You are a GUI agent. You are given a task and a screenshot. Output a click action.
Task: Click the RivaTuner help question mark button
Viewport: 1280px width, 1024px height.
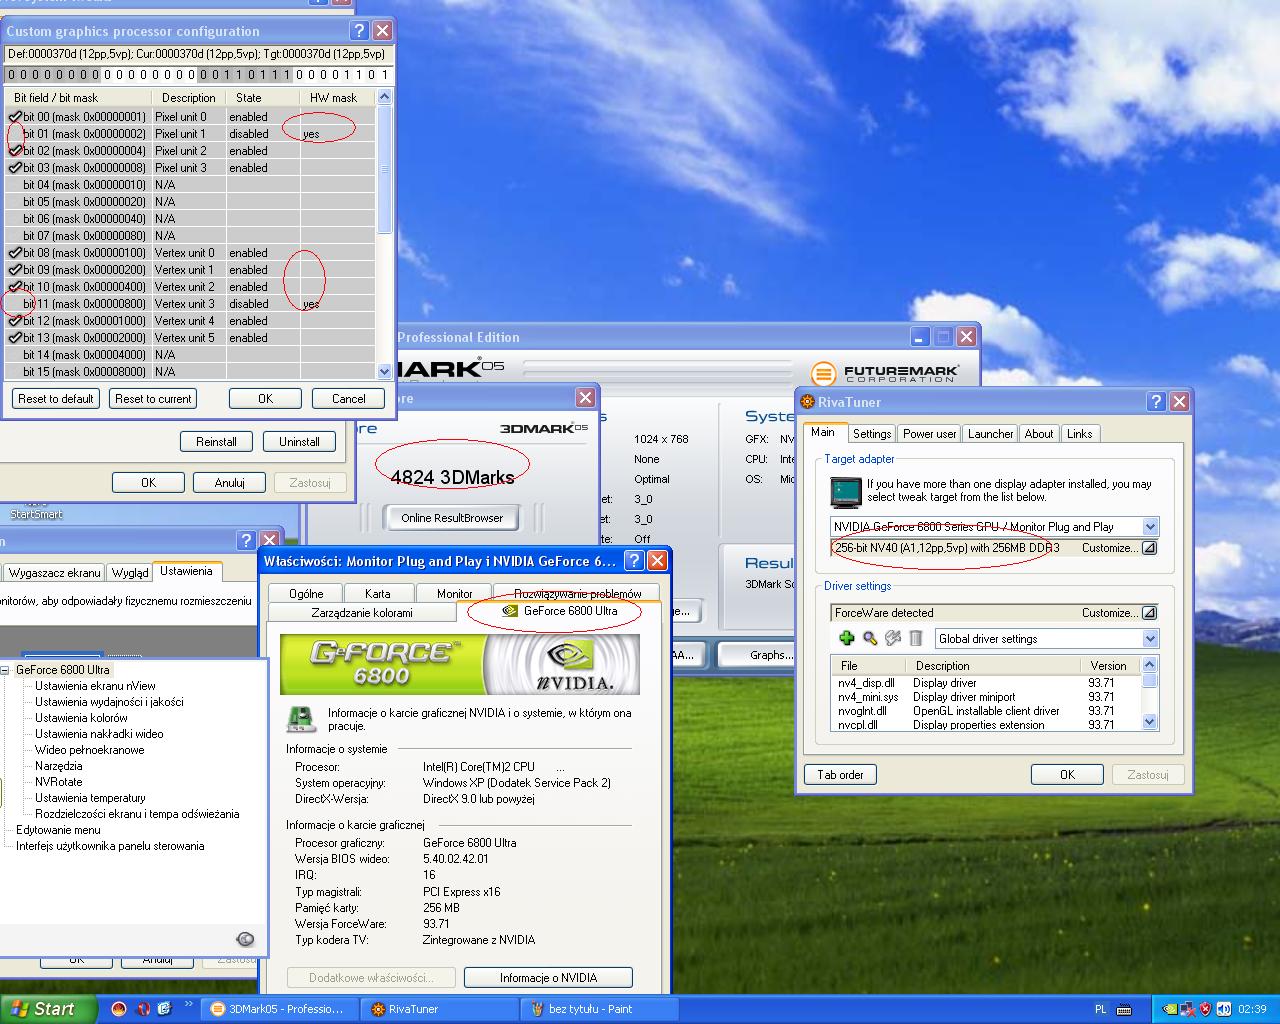(x=1157, y=402)
